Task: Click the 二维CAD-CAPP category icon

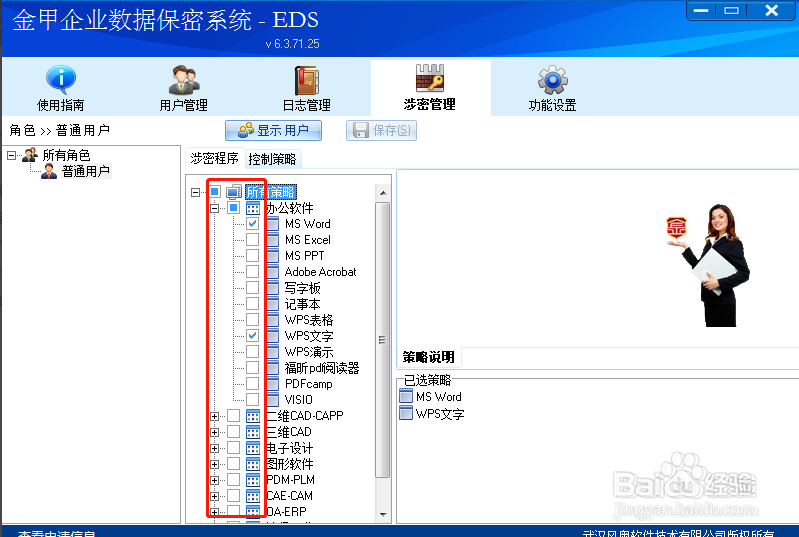Action: coord(253,416)
